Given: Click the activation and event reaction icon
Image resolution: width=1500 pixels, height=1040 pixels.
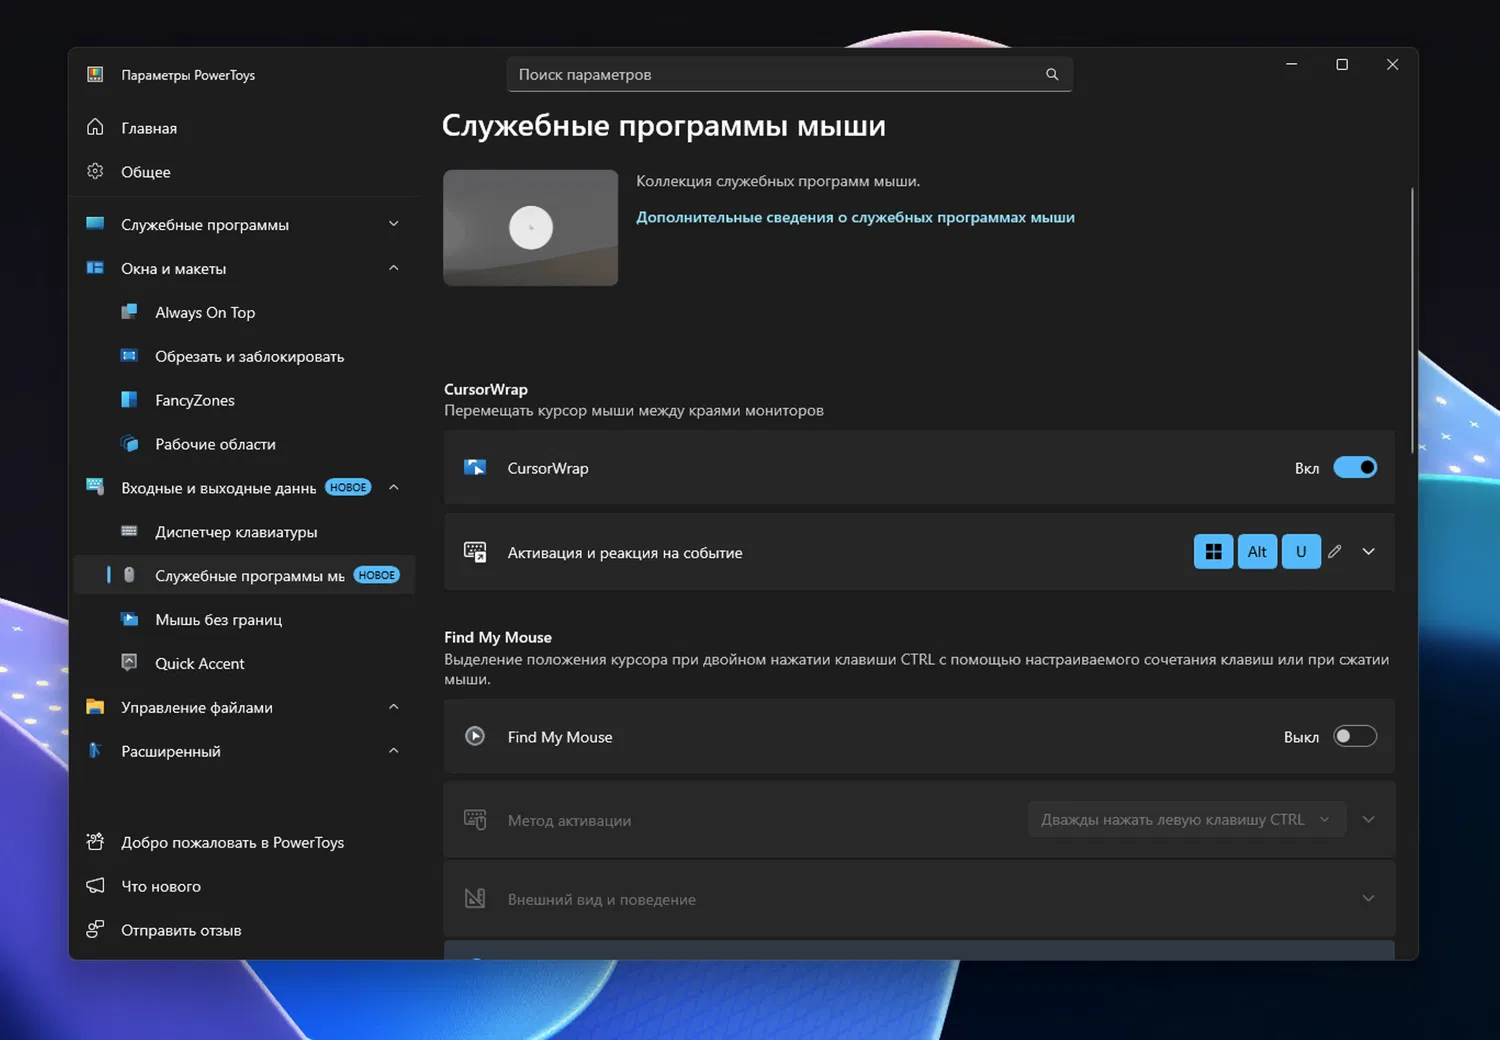Looking at the screenshot, I should [475, 552].
